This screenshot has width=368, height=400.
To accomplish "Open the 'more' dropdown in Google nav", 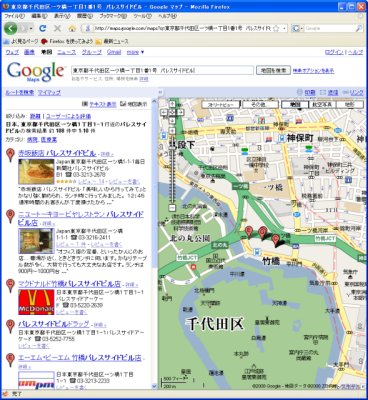I will coord(135,52).
